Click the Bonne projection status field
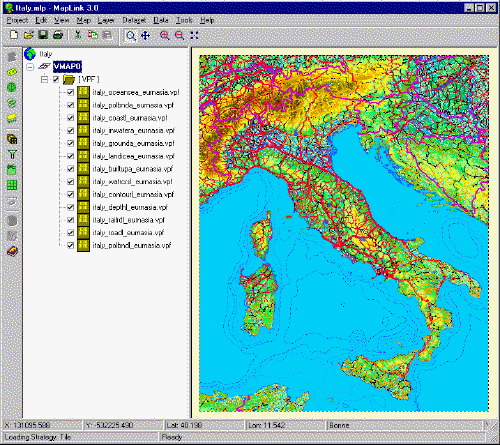Screen dimensions: 500x445 [405, 425]
